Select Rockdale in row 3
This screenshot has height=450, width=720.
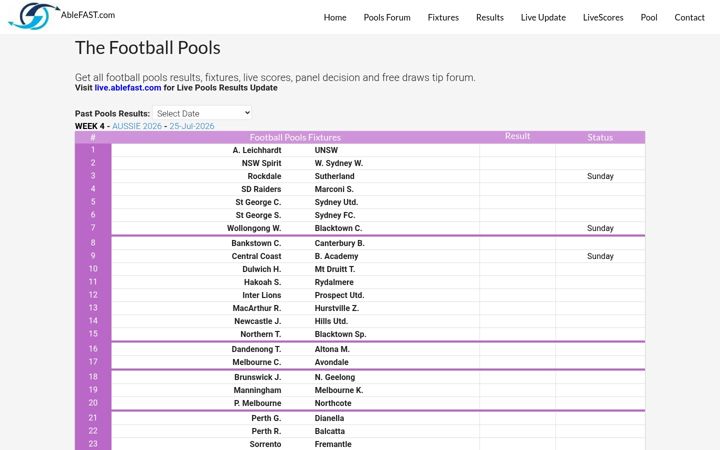point(264,176)
